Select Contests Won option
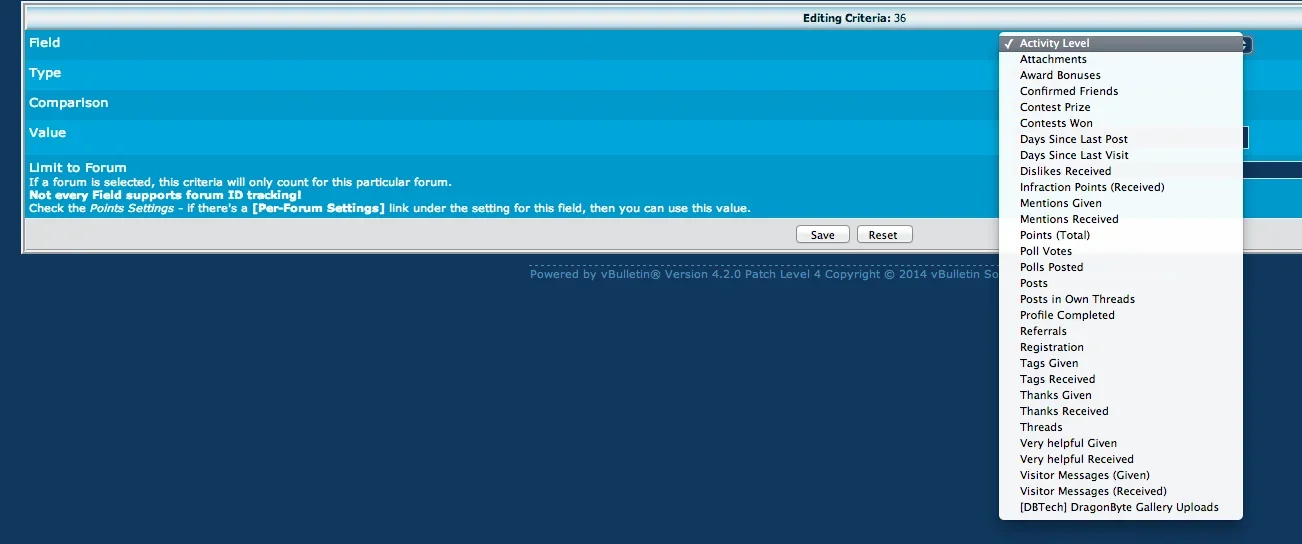Screen dimensions: 1302x544 [x=1121, y=123]
